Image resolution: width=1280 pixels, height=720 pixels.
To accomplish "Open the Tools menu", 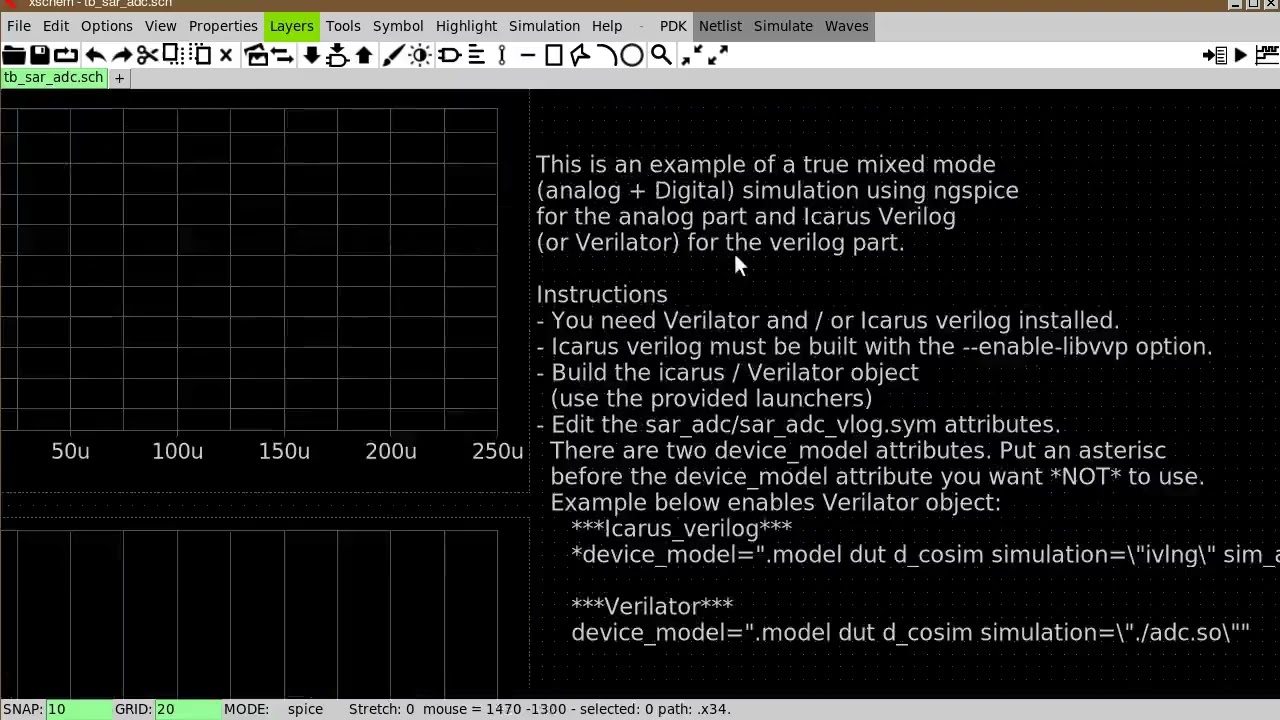I will coord(343,25).
